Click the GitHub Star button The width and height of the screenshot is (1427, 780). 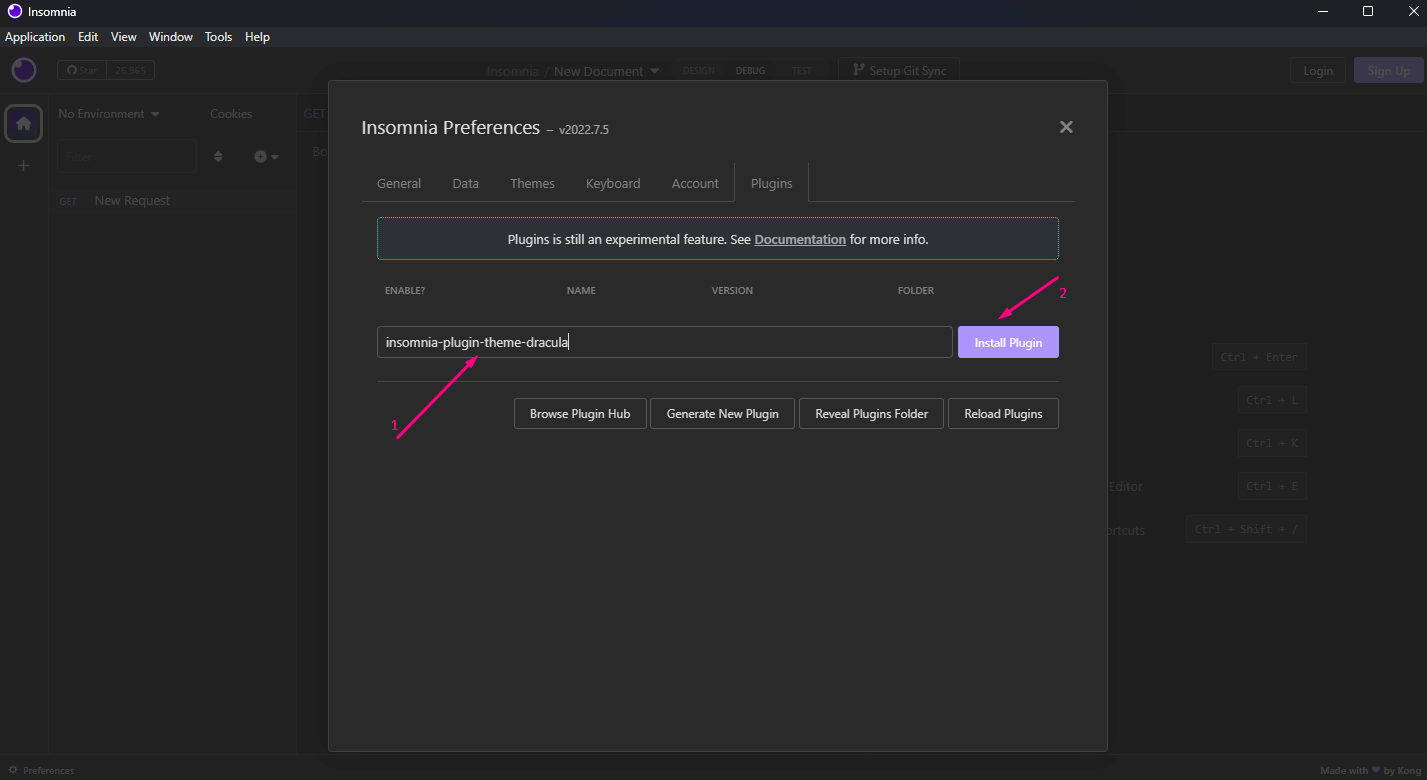click(83, 71)
